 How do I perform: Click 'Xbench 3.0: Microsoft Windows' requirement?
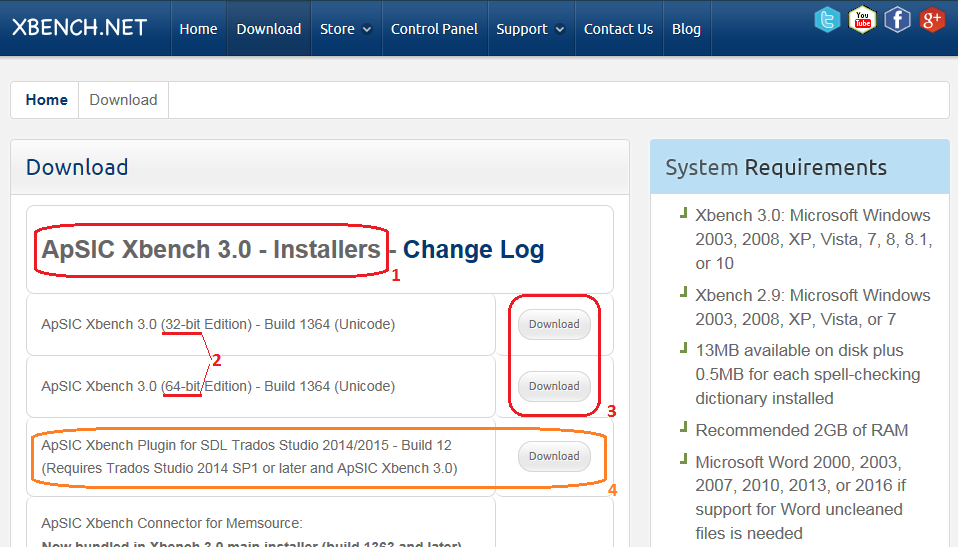[x=813, y=239]
